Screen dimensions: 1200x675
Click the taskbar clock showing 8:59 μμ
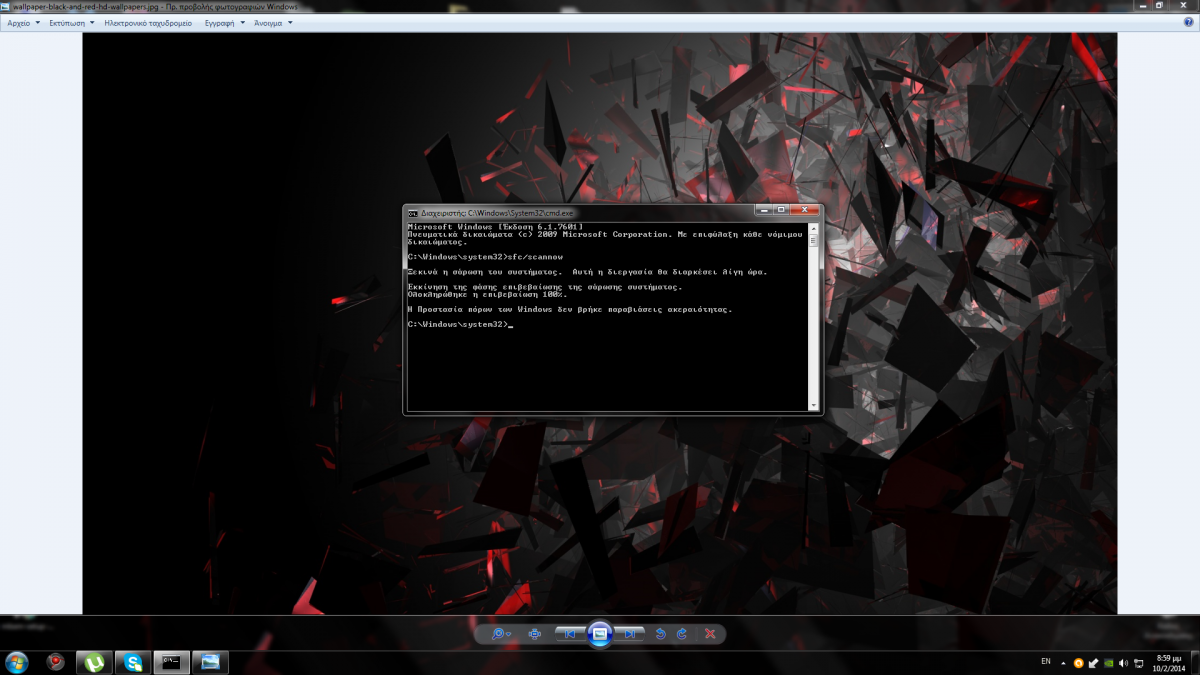1169,663
